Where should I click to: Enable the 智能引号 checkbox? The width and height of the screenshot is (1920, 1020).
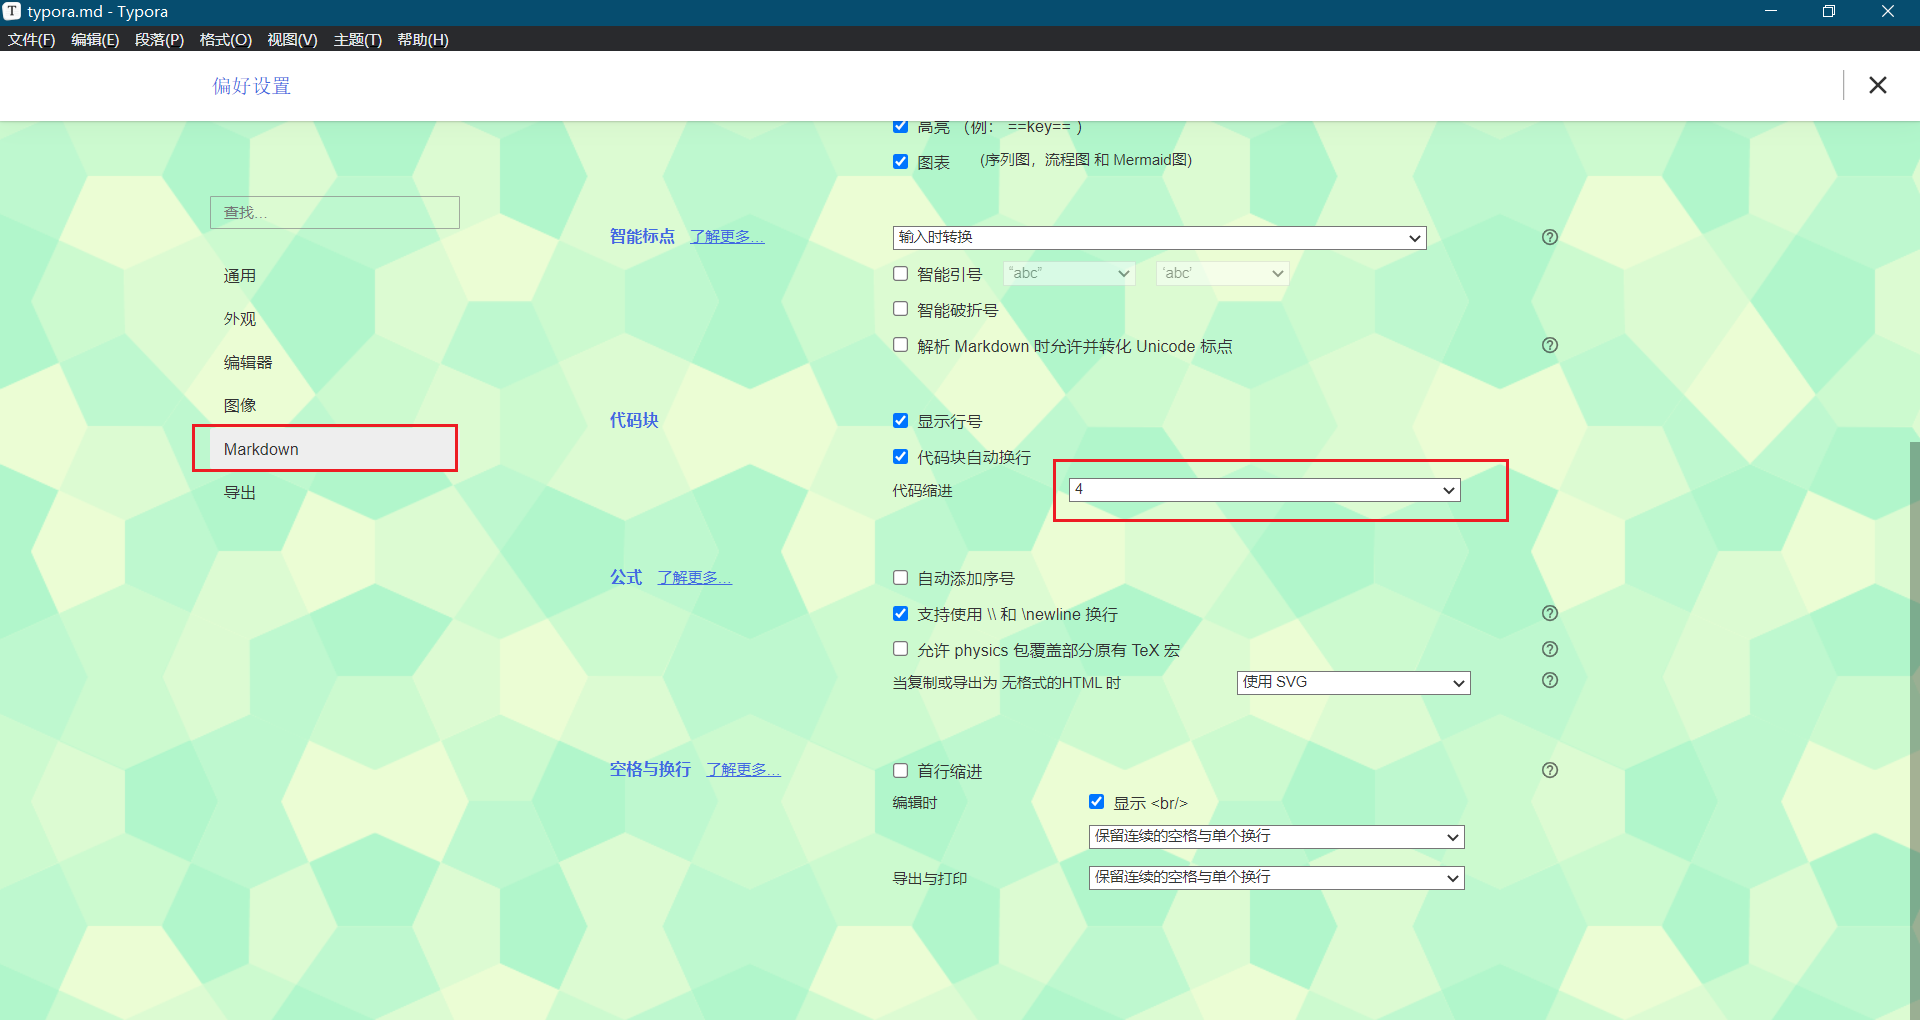900,273
